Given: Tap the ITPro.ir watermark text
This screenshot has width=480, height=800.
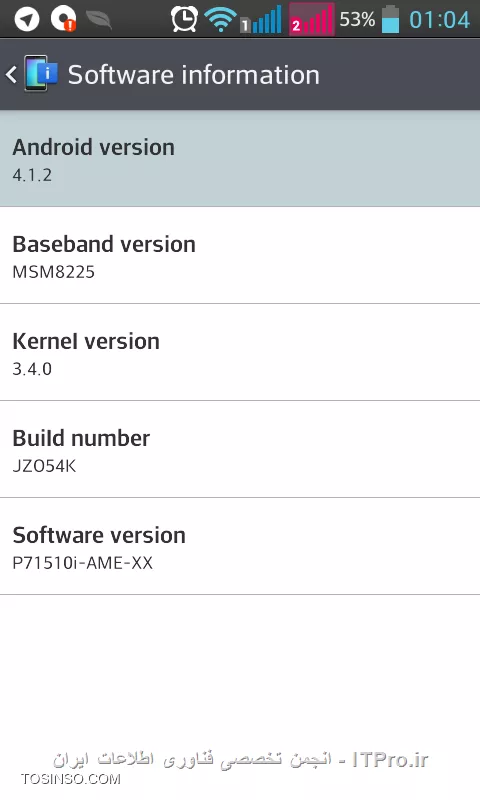Looking at the screenshot, I should tap(390, 760).
